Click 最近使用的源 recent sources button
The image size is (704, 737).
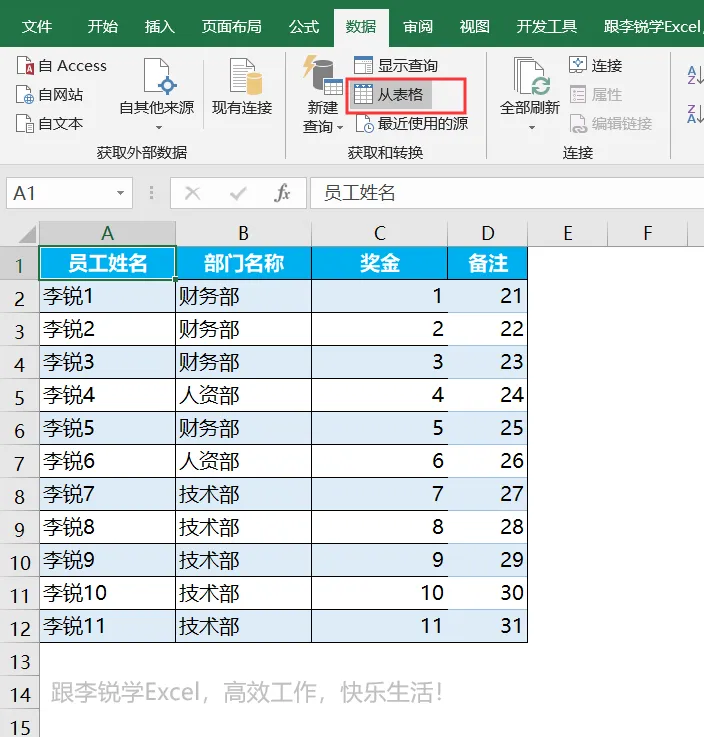pyautogui.click(x=412, y=124)
